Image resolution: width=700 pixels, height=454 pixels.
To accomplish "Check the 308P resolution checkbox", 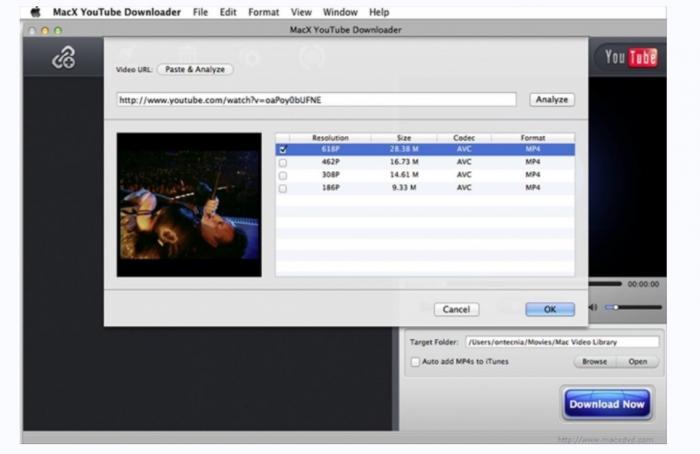I will pos(283,175).
